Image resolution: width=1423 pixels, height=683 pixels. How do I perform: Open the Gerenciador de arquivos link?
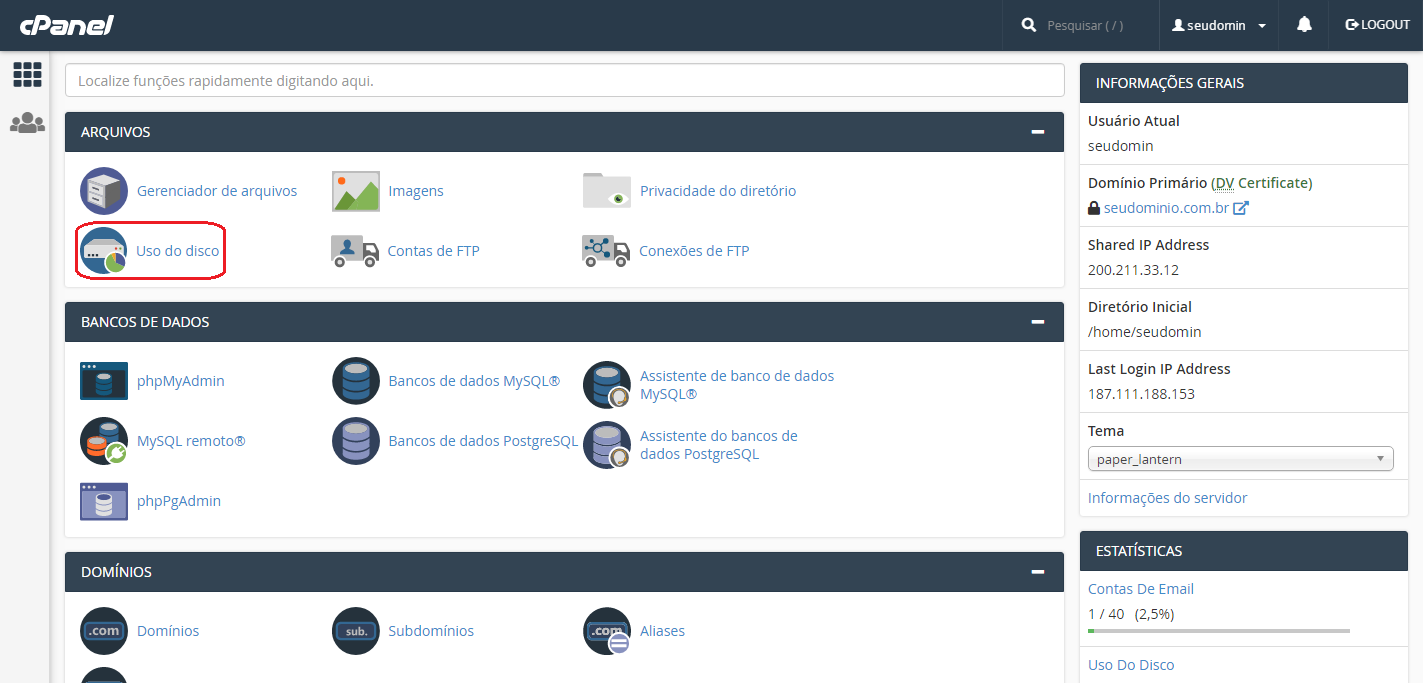(217, 191)
